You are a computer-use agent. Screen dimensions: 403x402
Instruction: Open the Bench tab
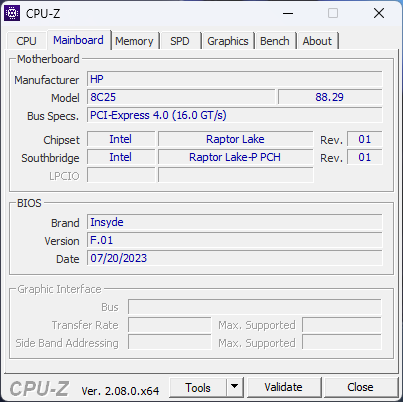pos(275,41)
